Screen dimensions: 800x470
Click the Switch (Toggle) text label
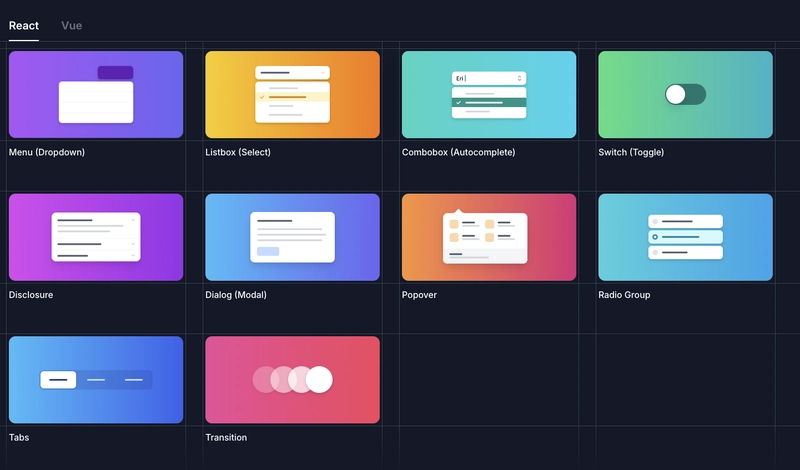(x=631, y=153)
